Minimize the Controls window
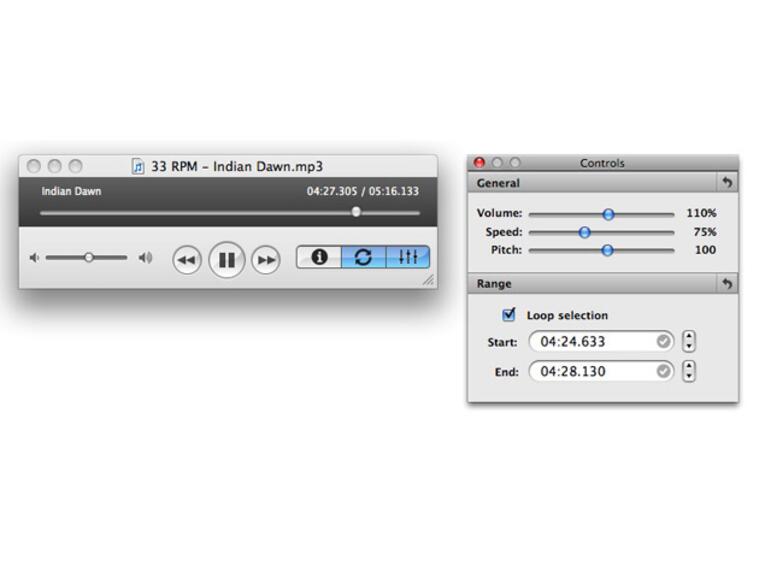The height and width of the screenshot is (578, 770). 497,163
